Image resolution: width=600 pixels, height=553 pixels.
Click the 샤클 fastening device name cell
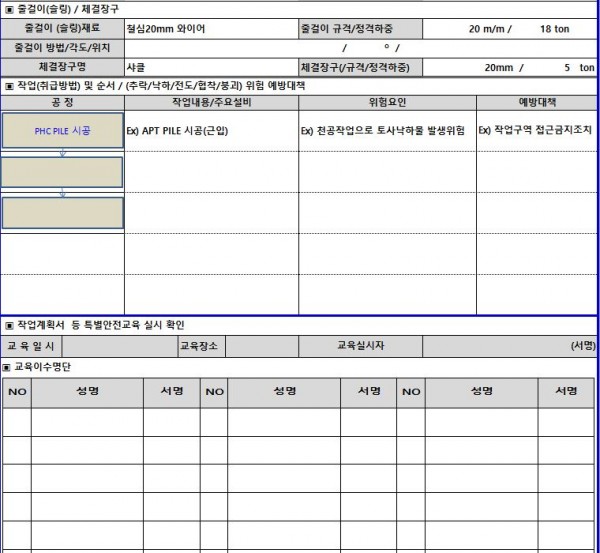coord(211,67)
